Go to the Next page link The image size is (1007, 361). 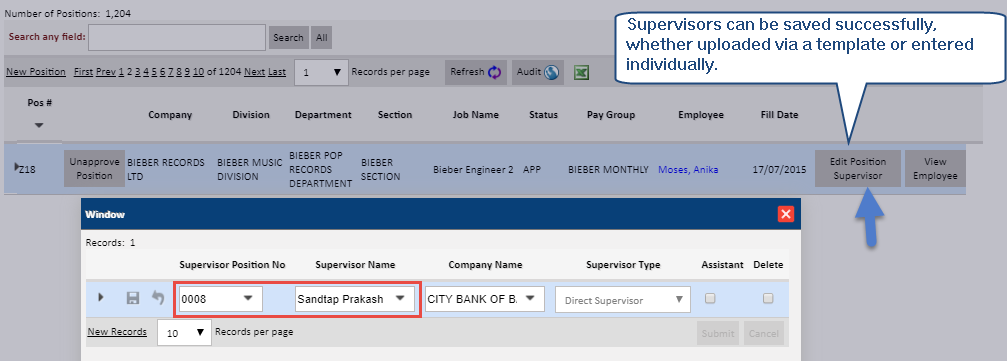[254, 72]
